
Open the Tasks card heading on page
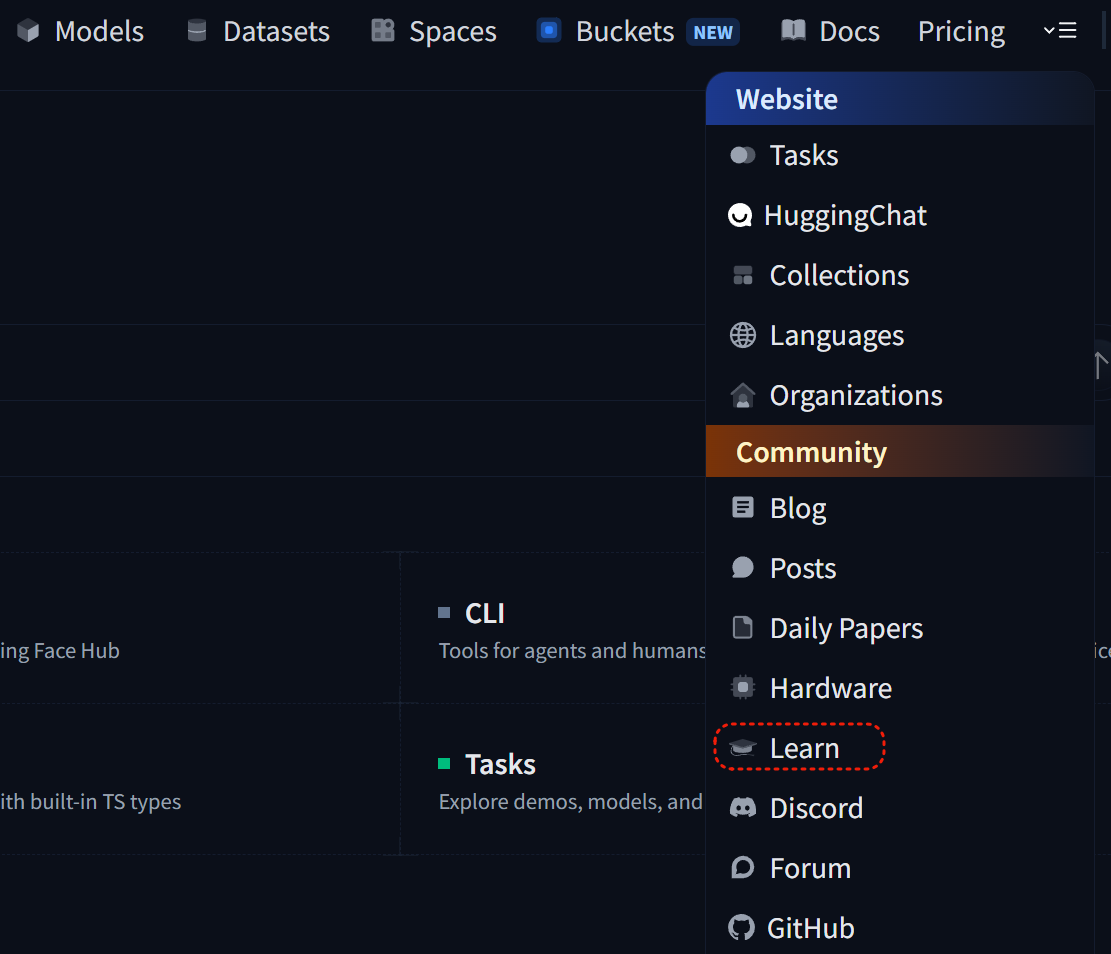point(500,764)
